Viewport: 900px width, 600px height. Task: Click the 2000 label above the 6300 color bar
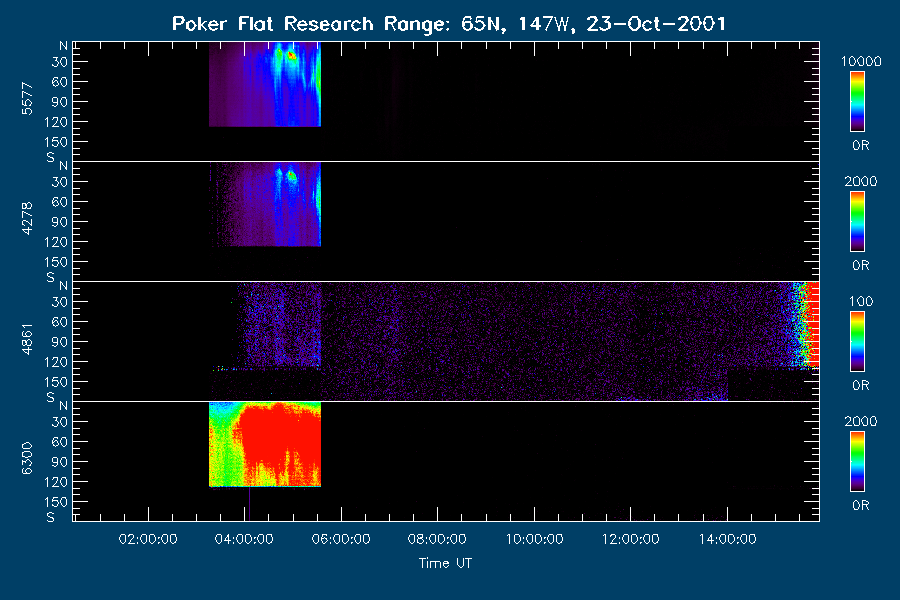[861, 421]
